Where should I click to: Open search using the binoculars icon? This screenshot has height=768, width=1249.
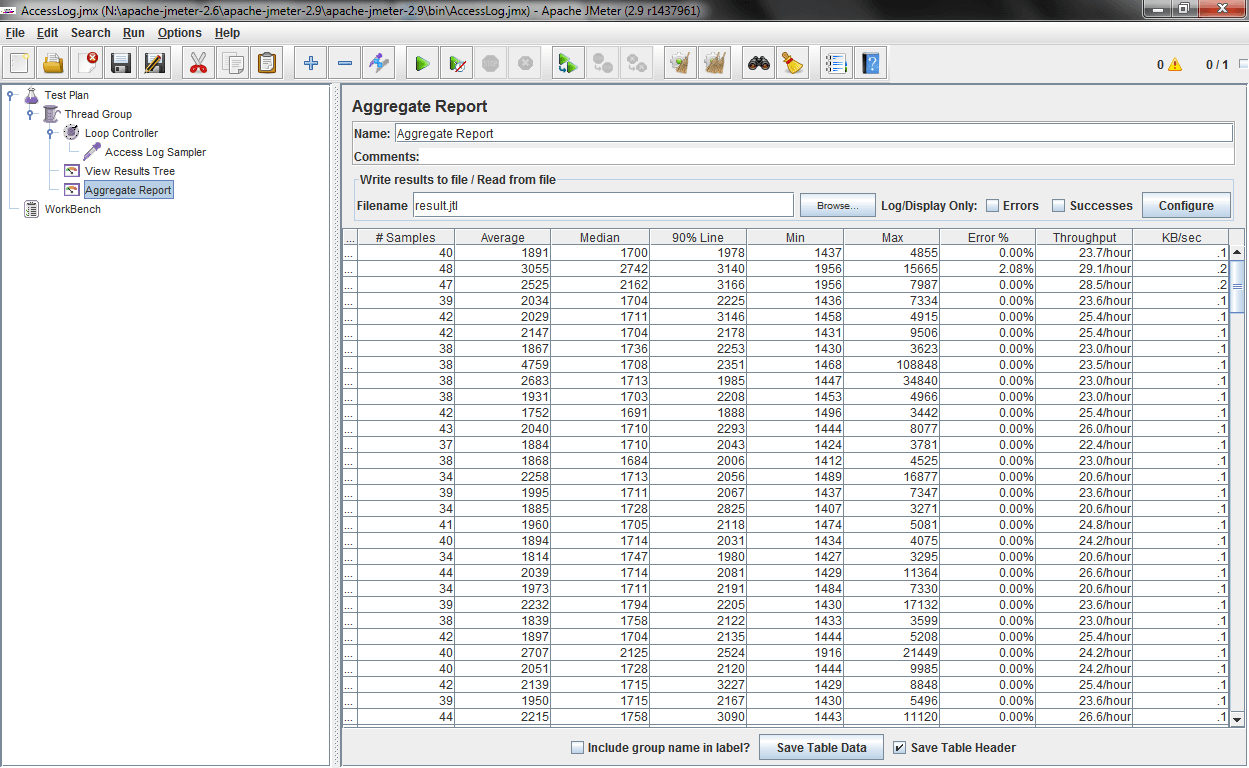pos(758,62)
